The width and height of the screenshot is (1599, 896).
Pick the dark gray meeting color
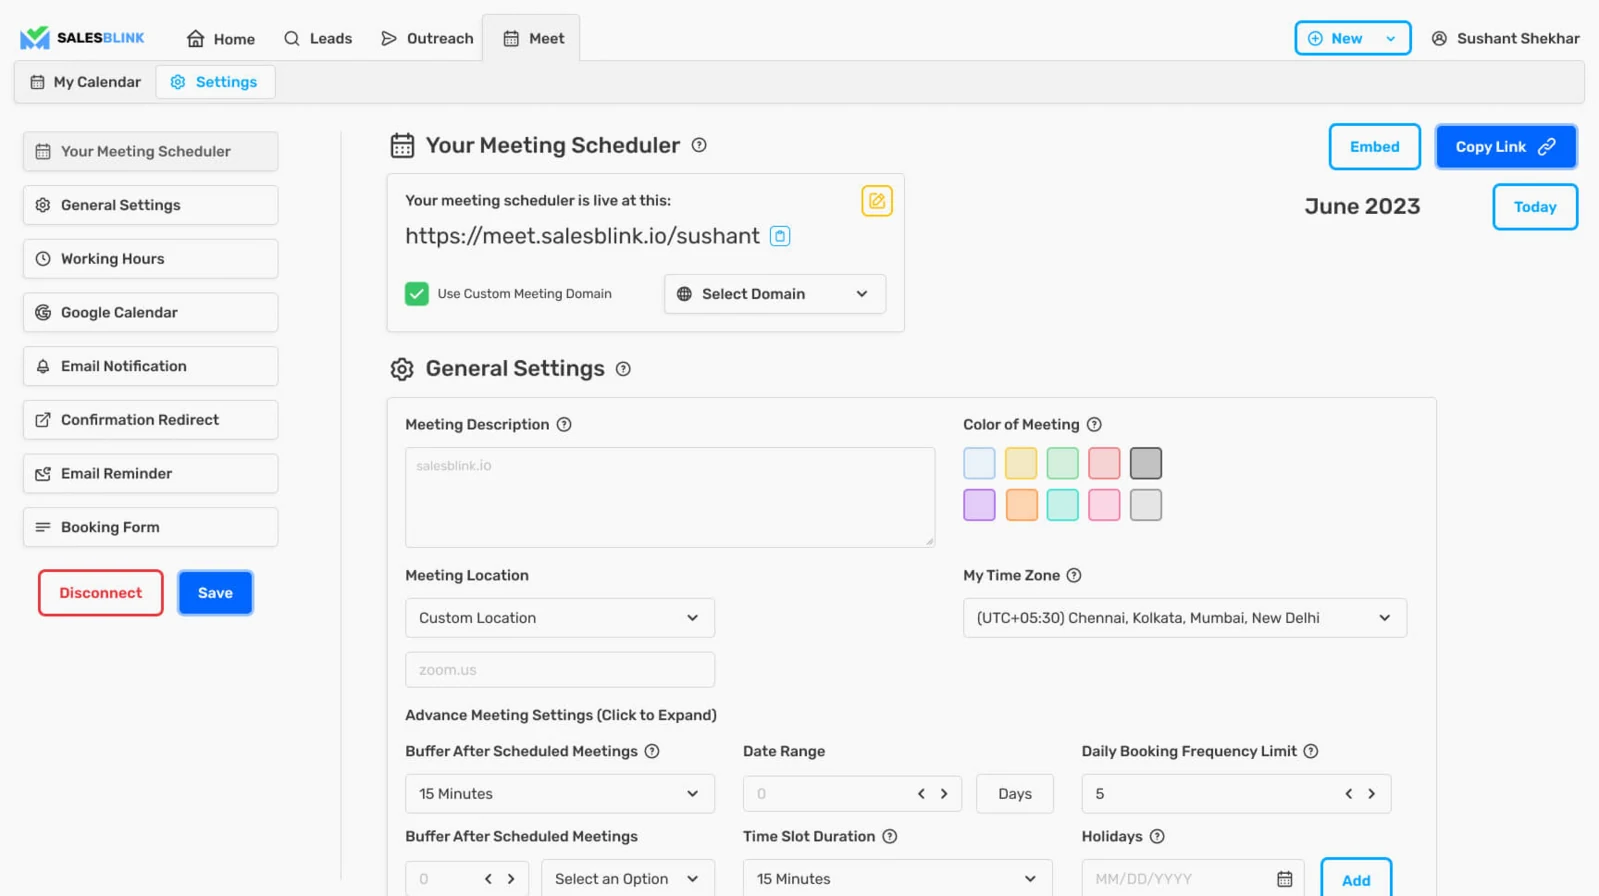[1146, 463]
